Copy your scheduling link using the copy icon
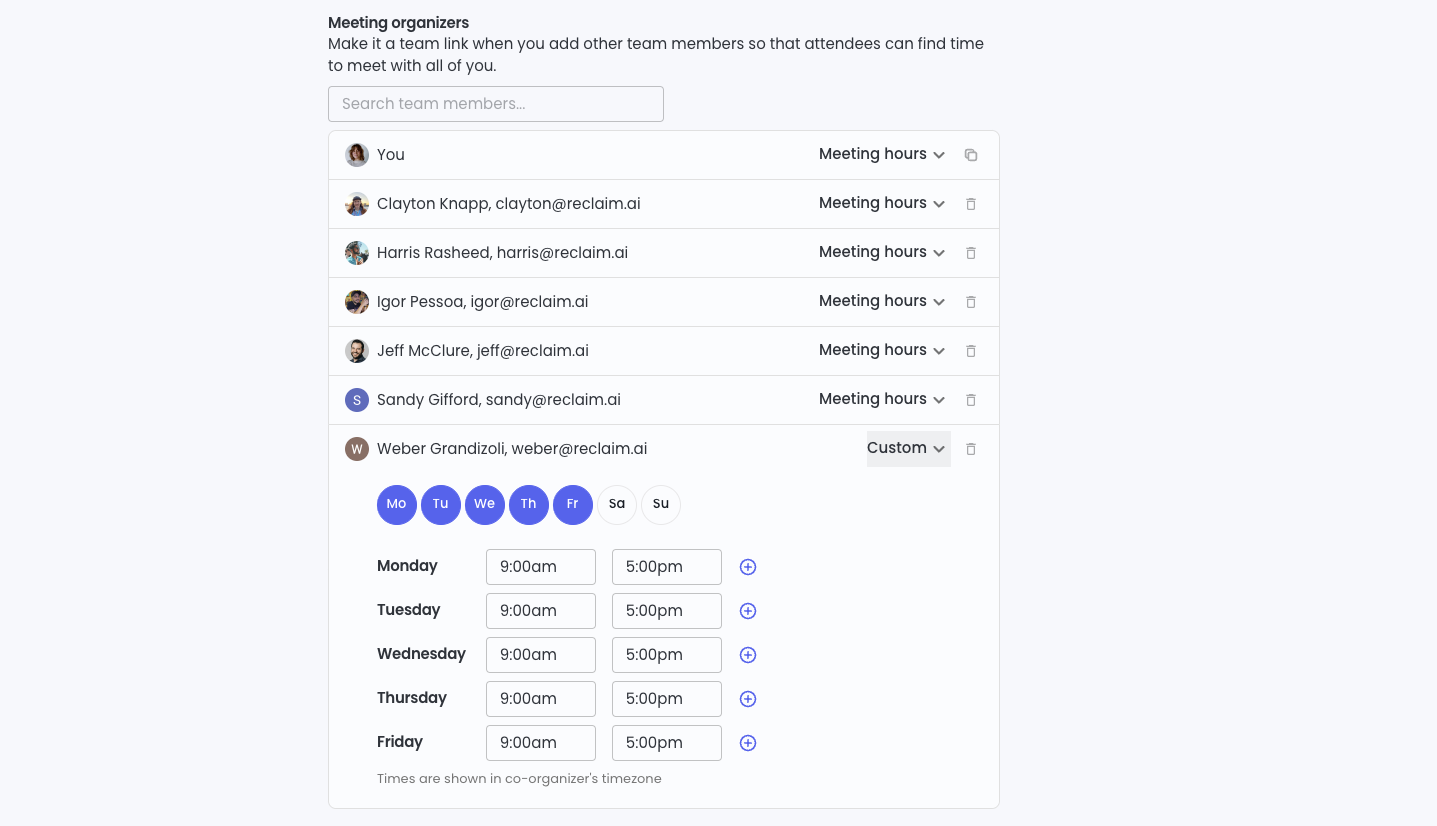Image resolution: width=1437 pixels, height=826 pixels. 971,154
